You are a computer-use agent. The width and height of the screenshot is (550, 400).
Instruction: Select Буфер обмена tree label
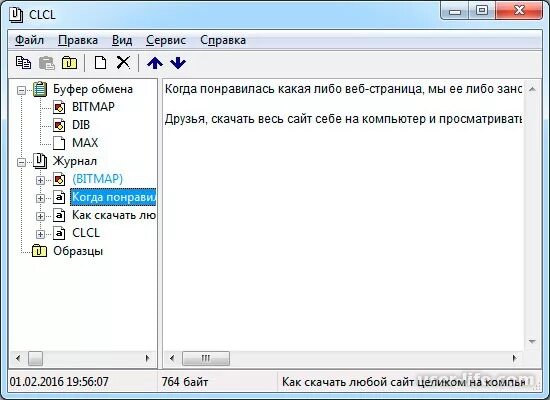(93, 89)
